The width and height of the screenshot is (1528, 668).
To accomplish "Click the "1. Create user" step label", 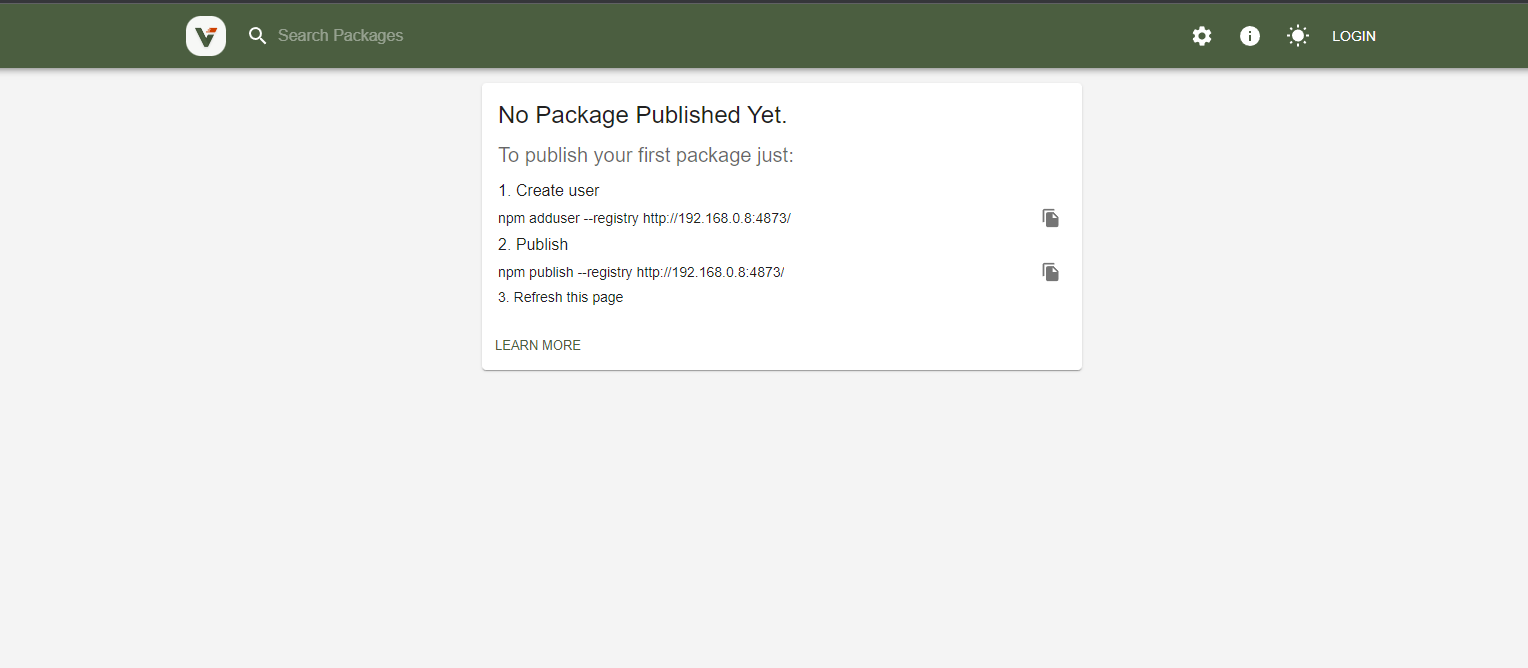I will pyautogui.click(x=549, y=190).
